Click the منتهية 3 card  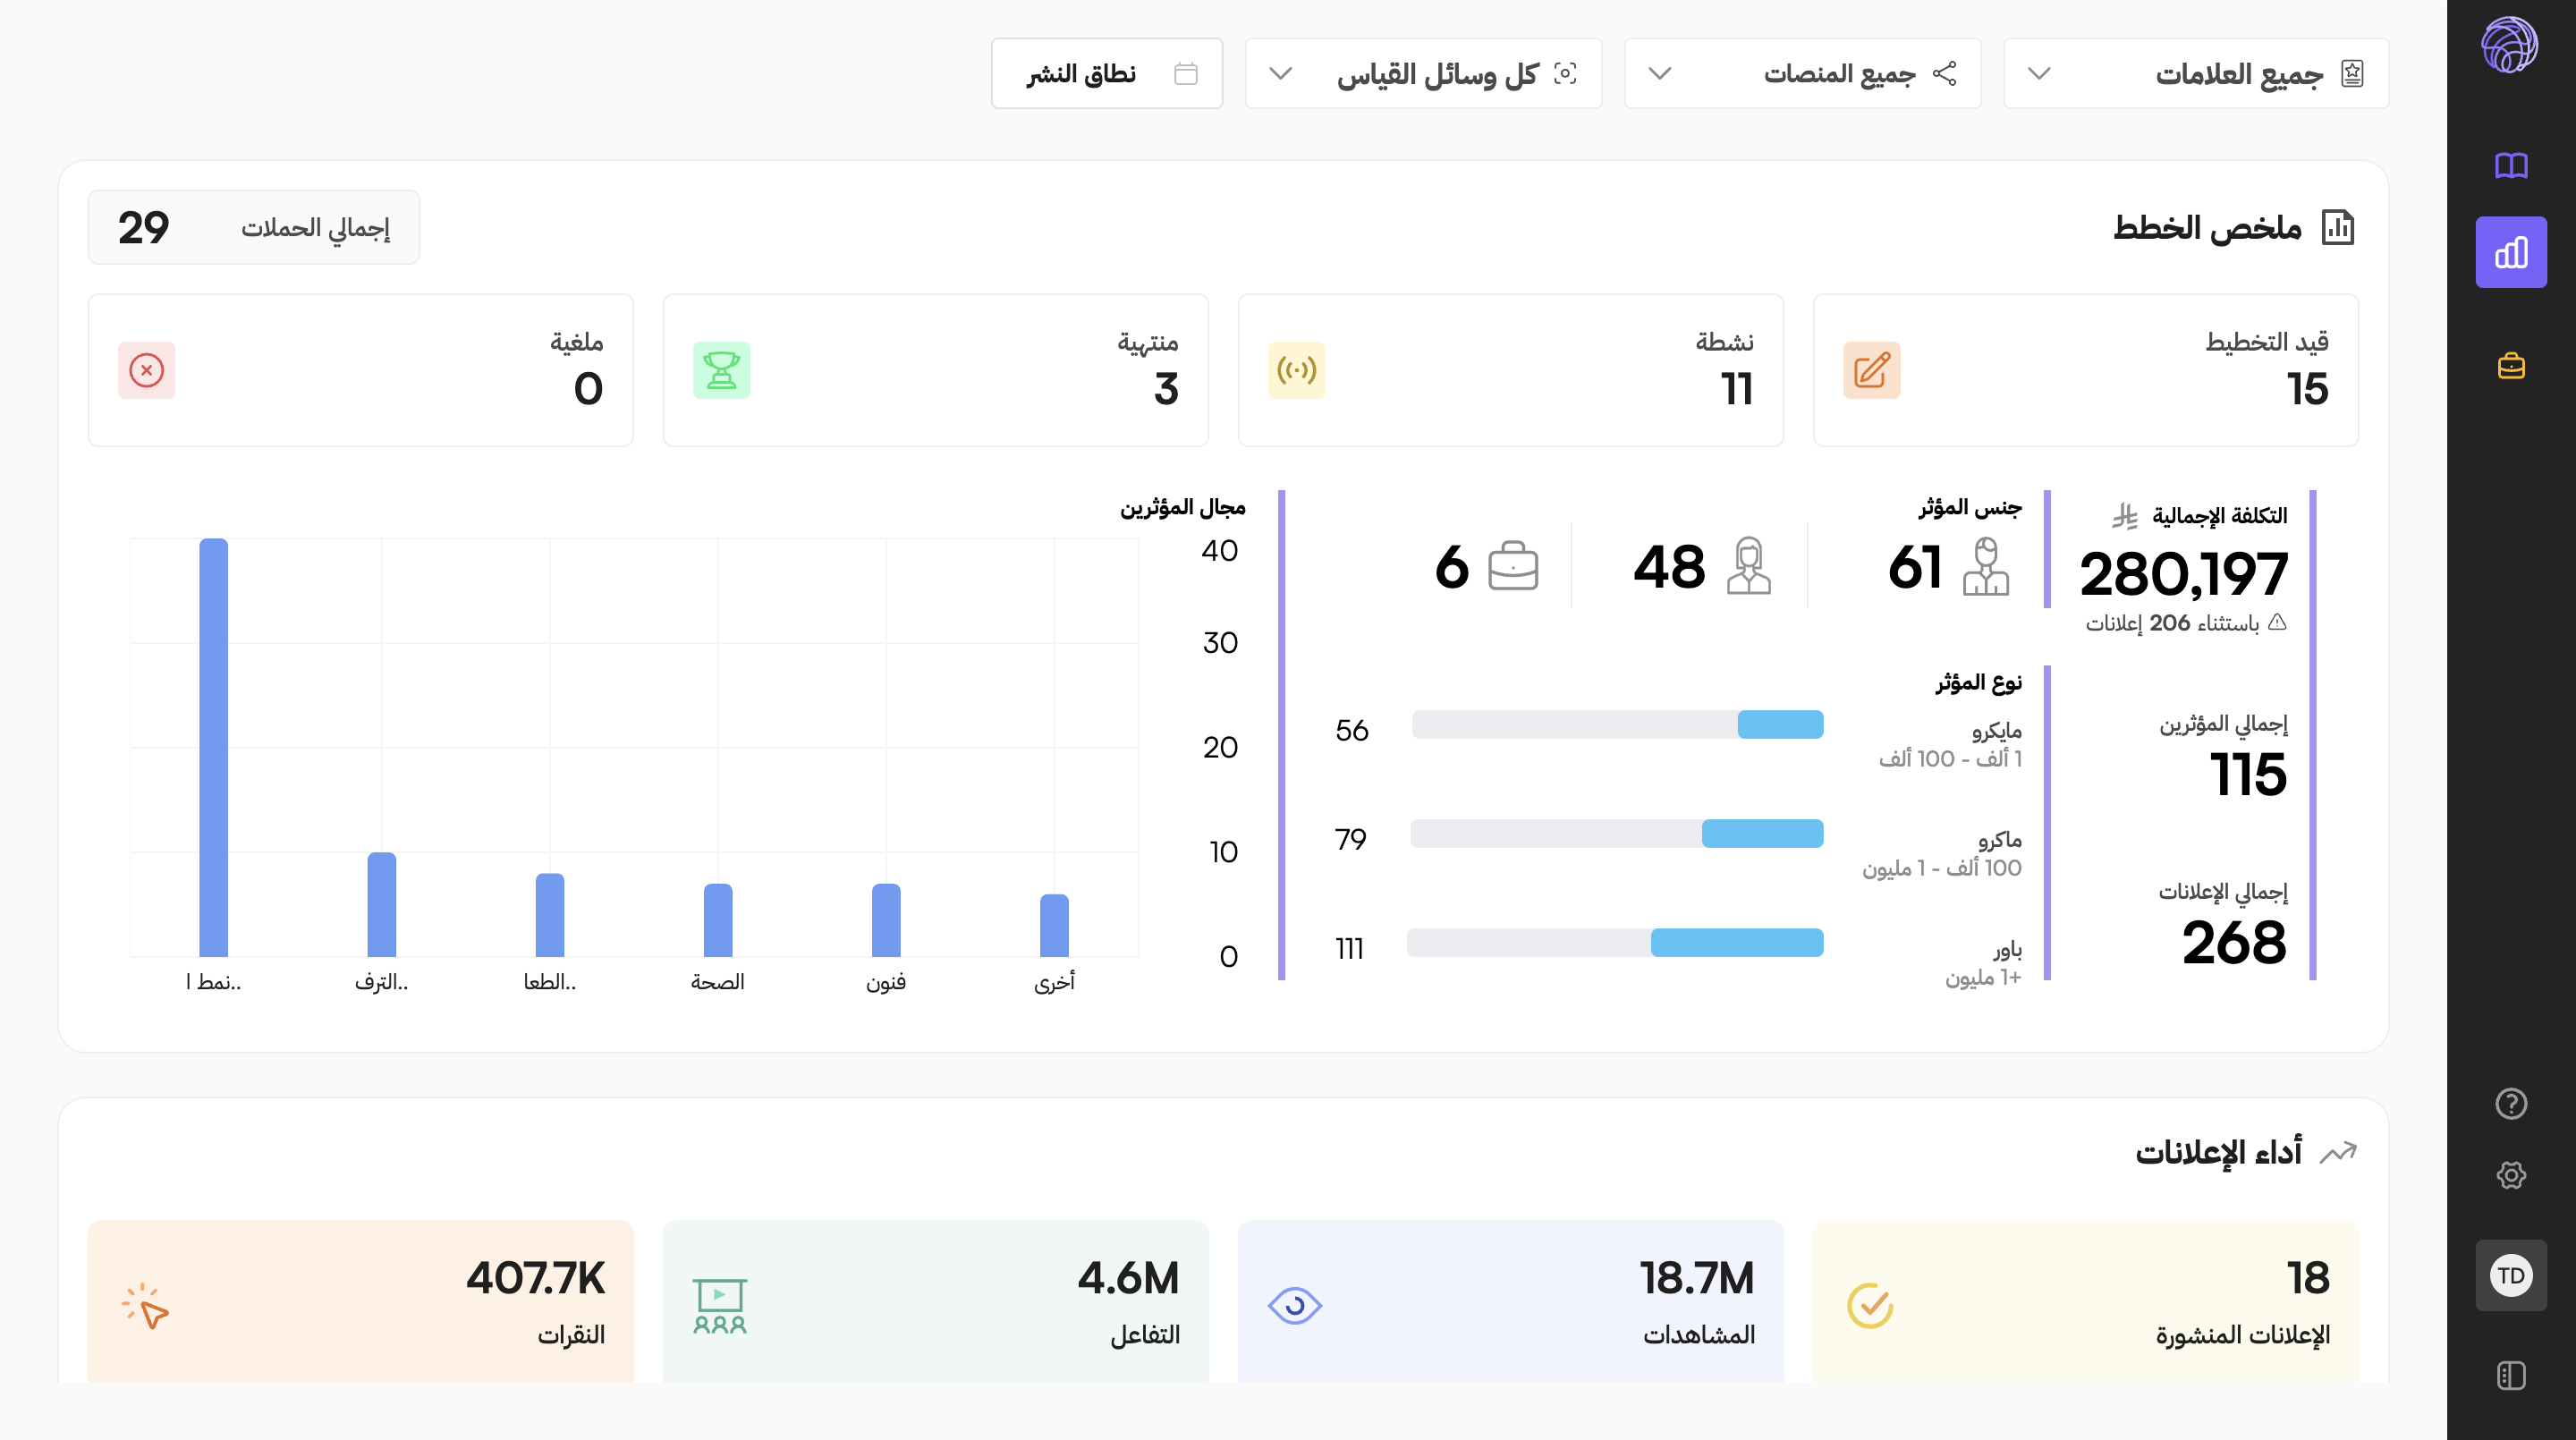[936, 370]
